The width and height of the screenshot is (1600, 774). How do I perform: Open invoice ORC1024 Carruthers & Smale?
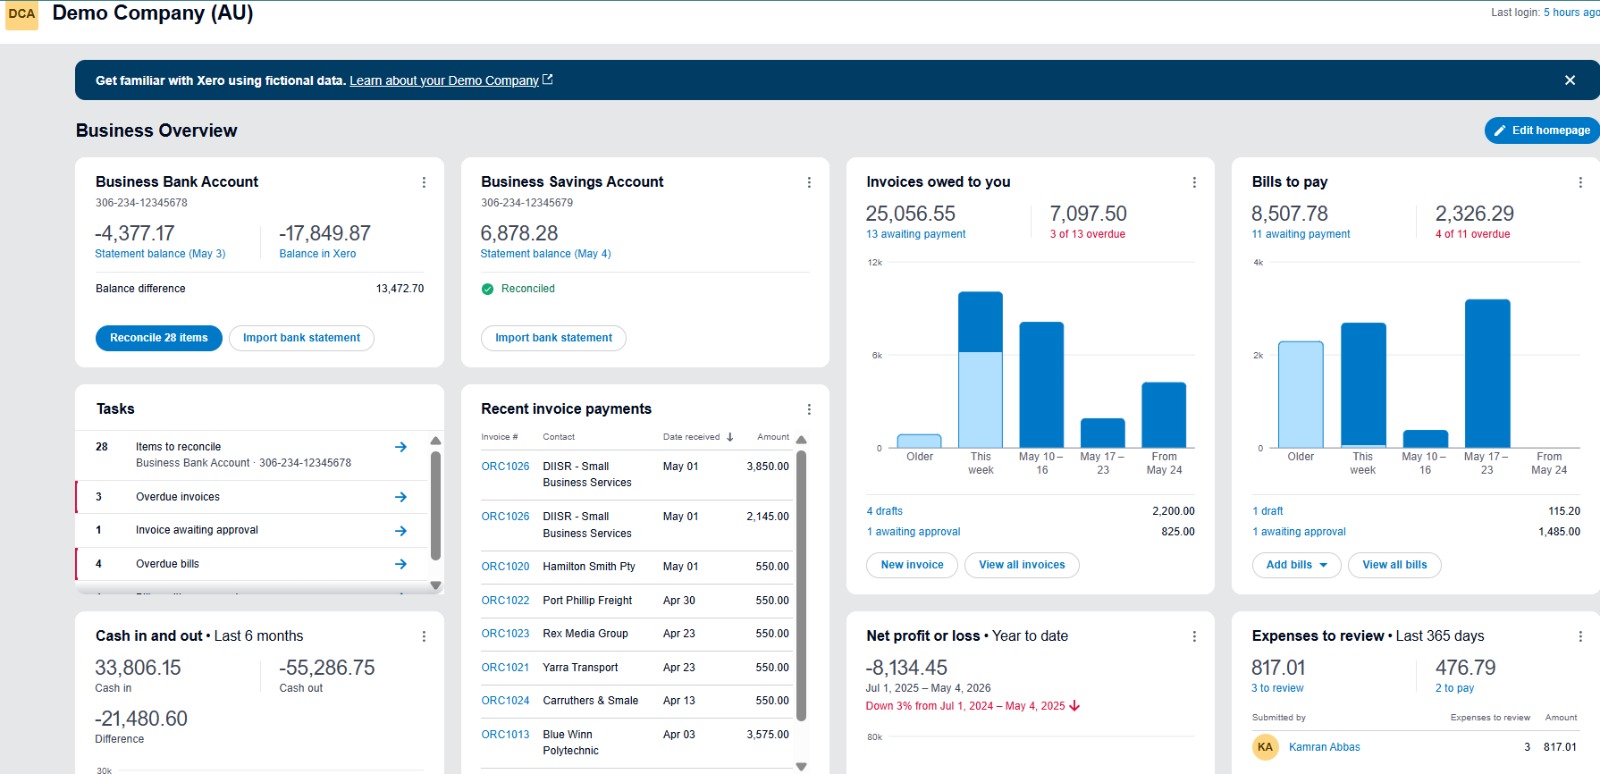(x=505, y=701)
